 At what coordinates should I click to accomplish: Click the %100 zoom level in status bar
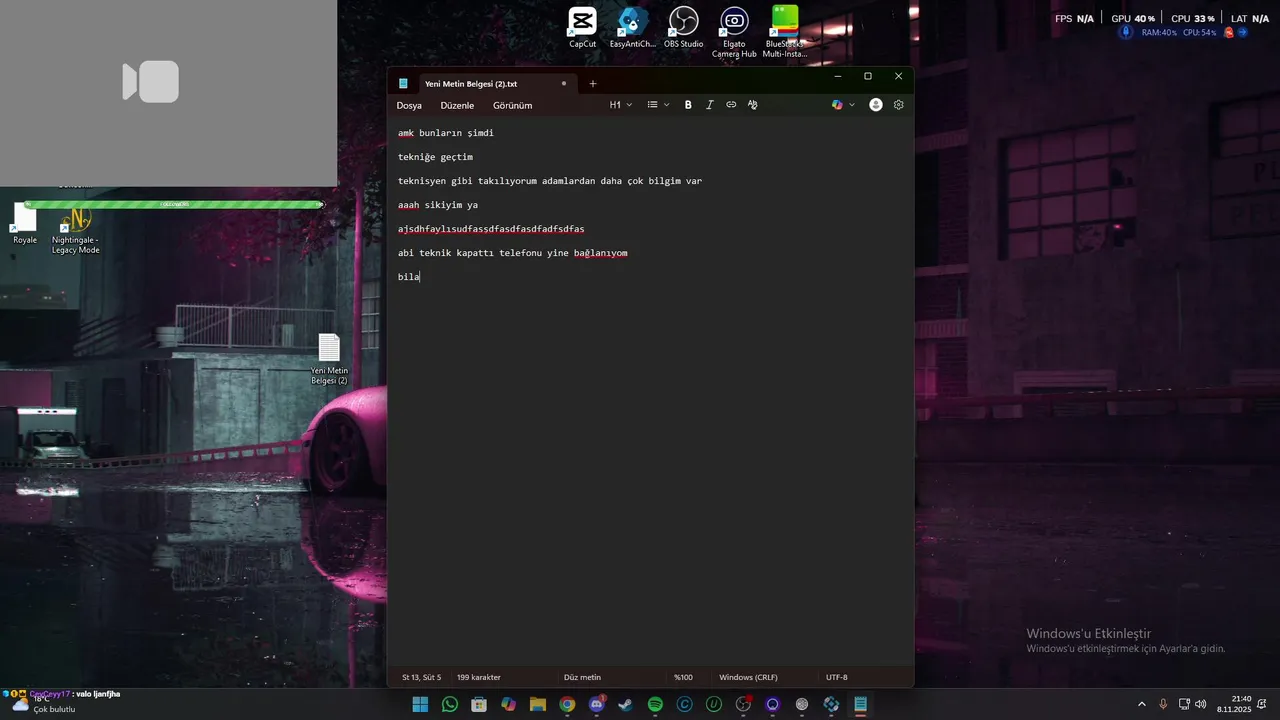683,677
